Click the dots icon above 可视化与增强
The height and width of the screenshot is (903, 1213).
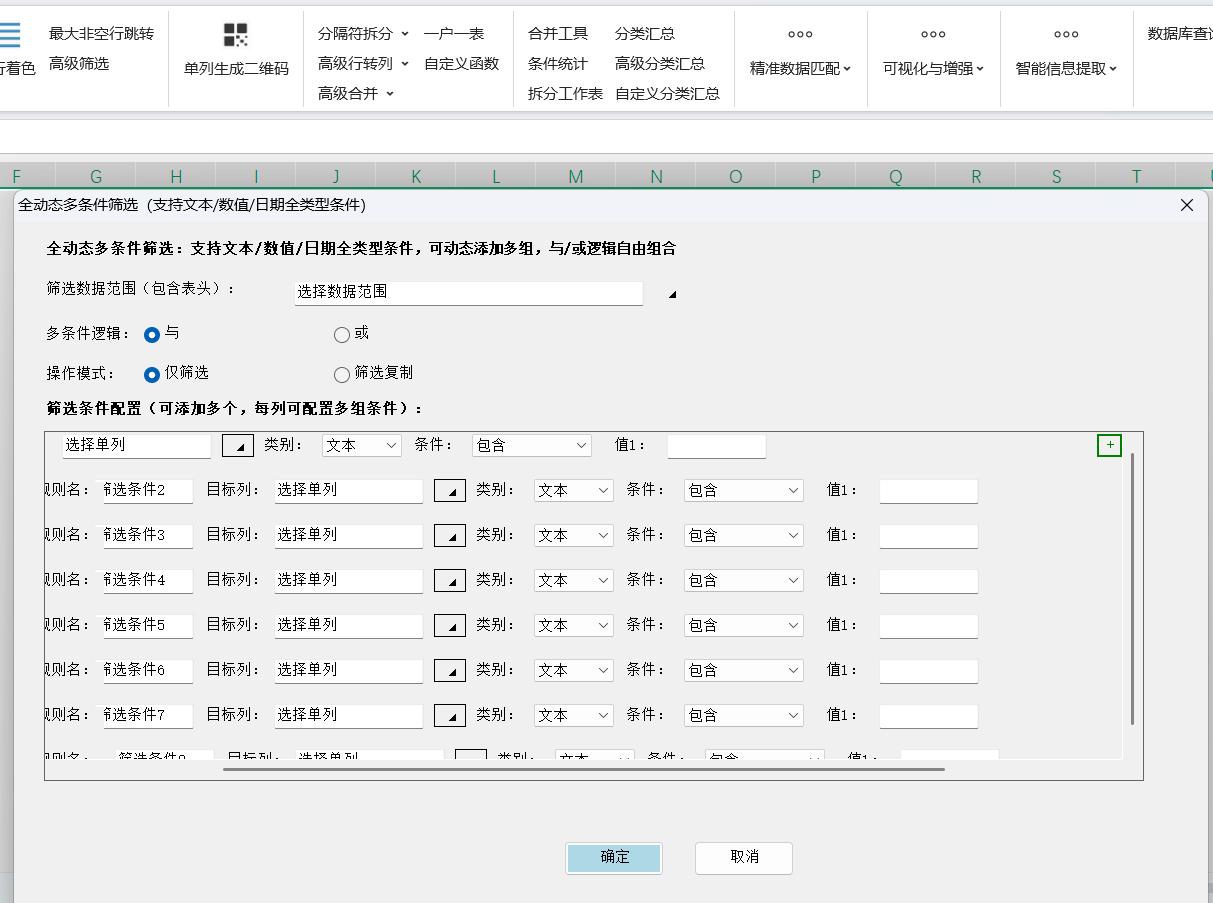(932, 33)
